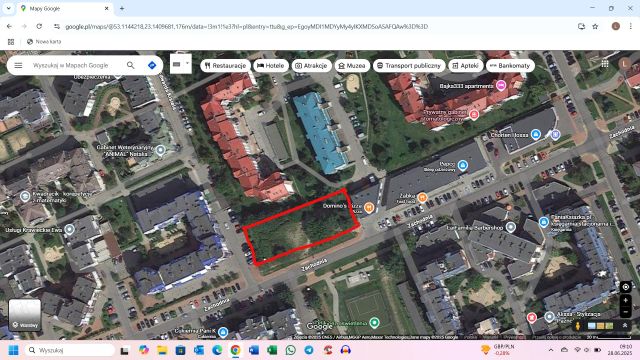
Task: Filter by Atrakcje chip
Action: pyautogui.click(x=311, y=65)
